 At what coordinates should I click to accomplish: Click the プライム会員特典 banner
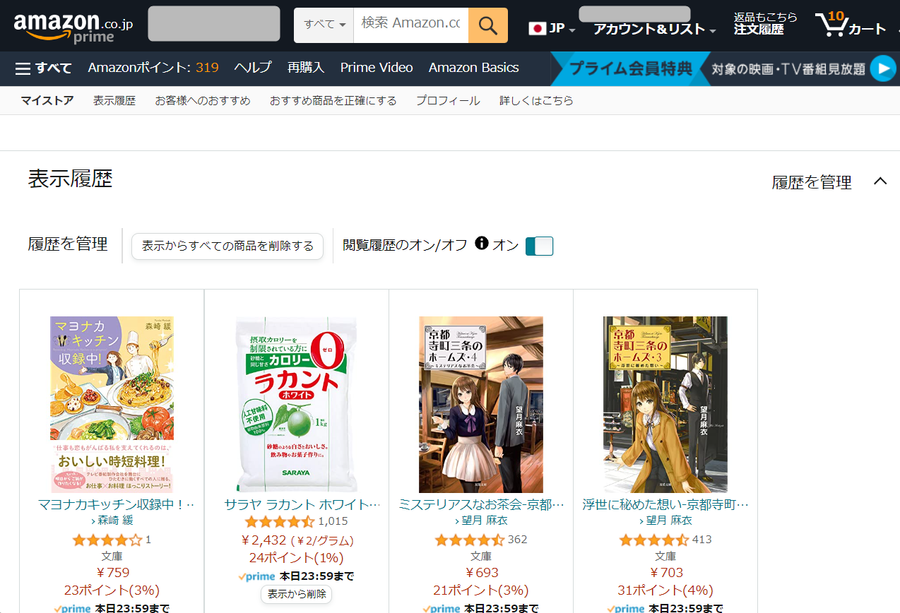point(631,69)
